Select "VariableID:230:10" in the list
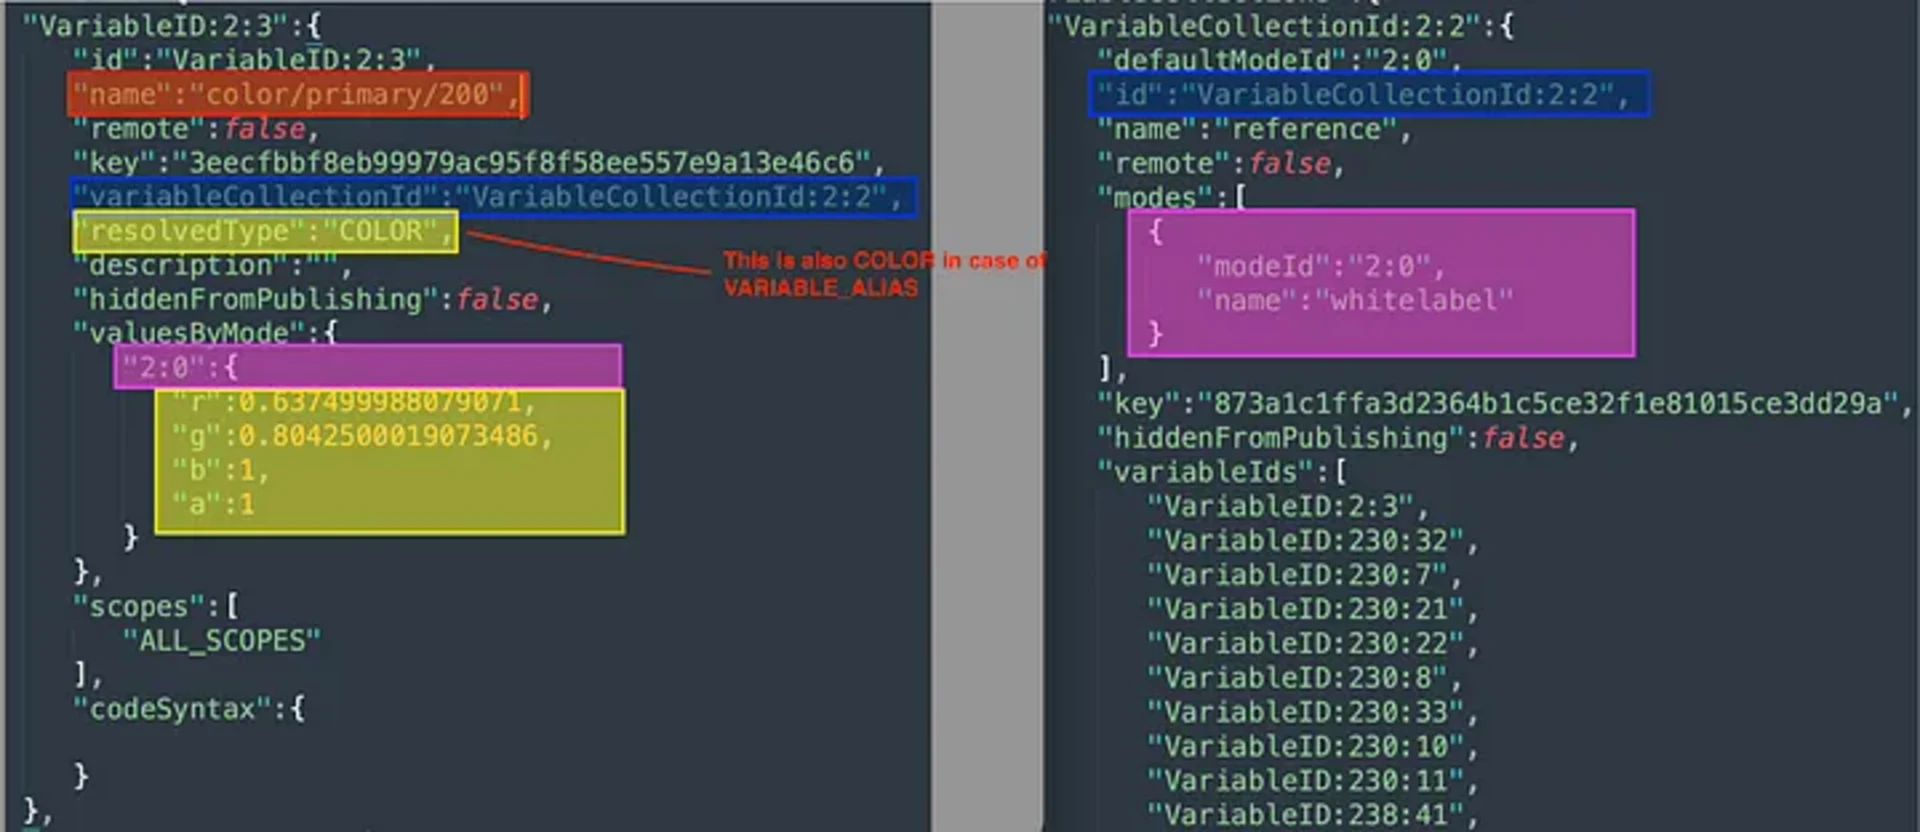 point(1313,746)
